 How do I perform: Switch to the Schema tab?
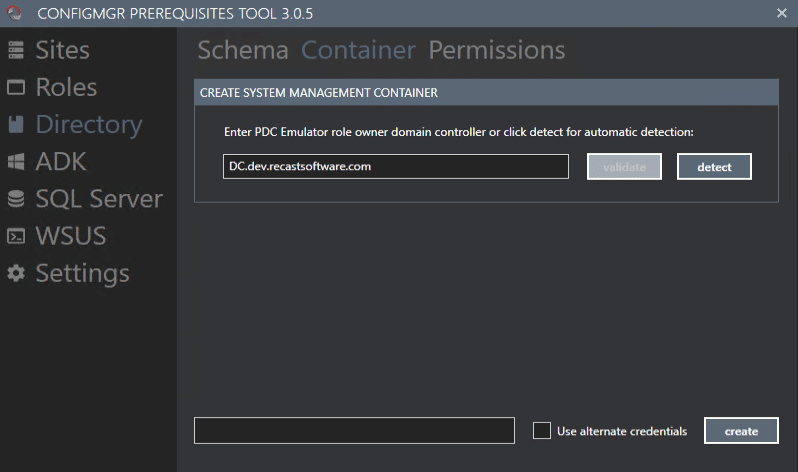[x=242, y=50]
